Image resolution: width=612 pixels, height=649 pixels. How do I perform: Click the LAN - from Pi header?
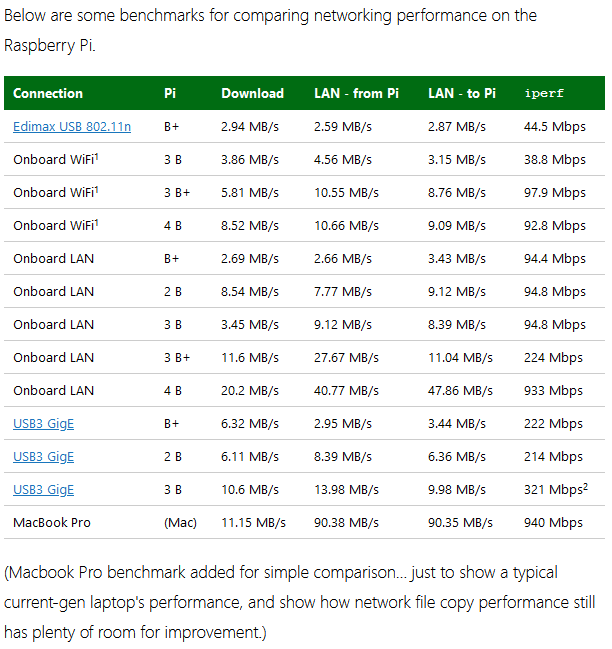pyautogui.click(x=356, y=94)
